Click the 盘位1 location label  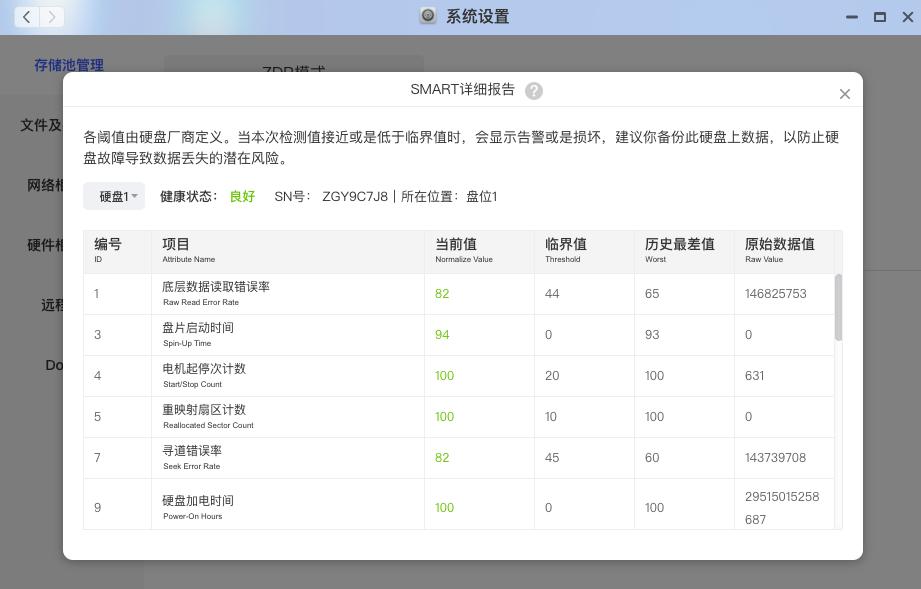pyautogui.click(x=480, y=196)
